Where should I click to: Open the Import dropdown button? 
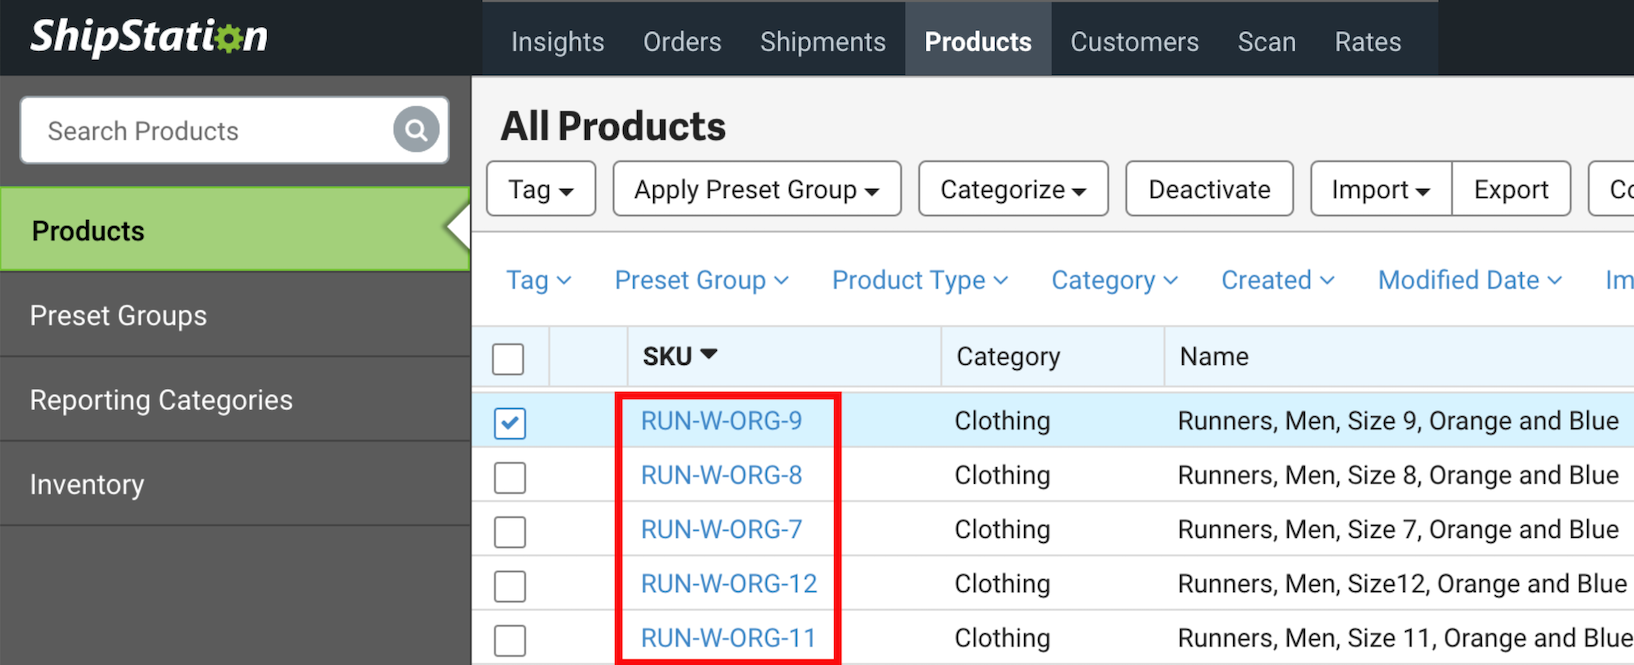coord(1380,189)
